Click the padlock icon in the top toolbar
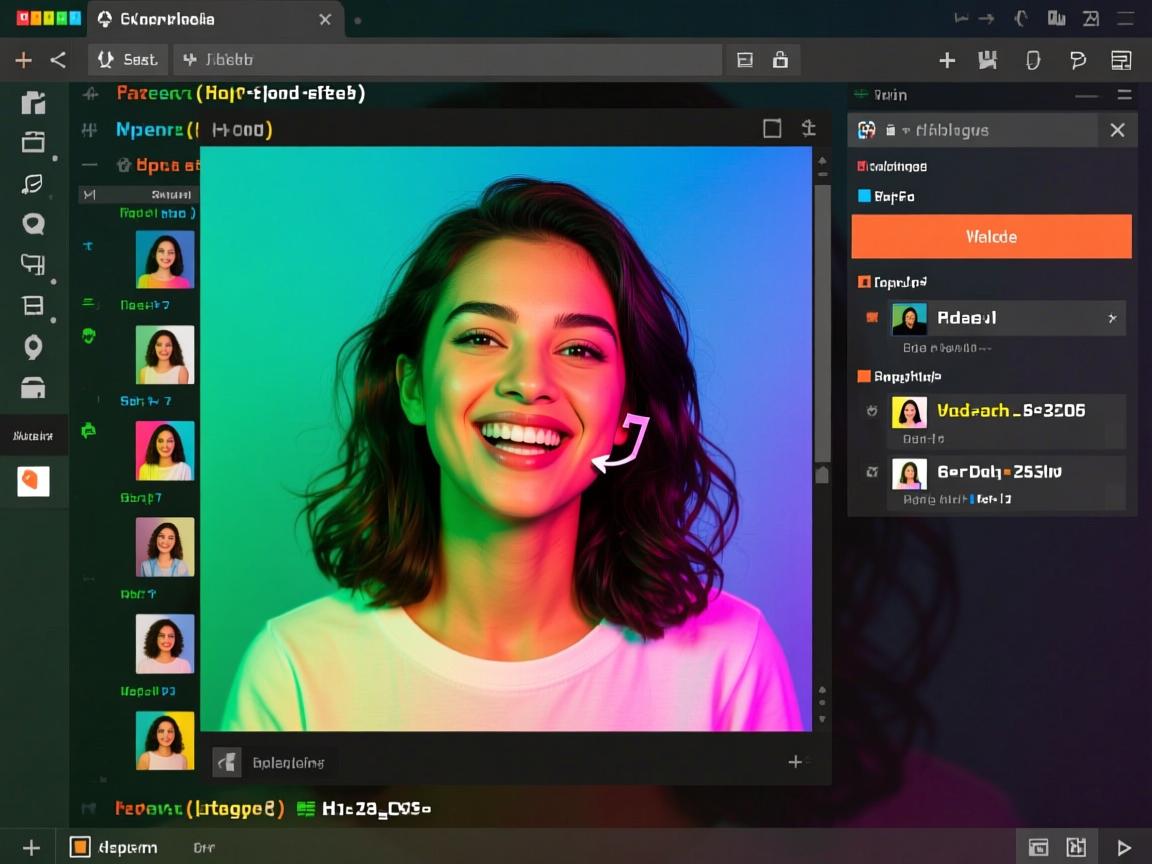 pos(780,60)
